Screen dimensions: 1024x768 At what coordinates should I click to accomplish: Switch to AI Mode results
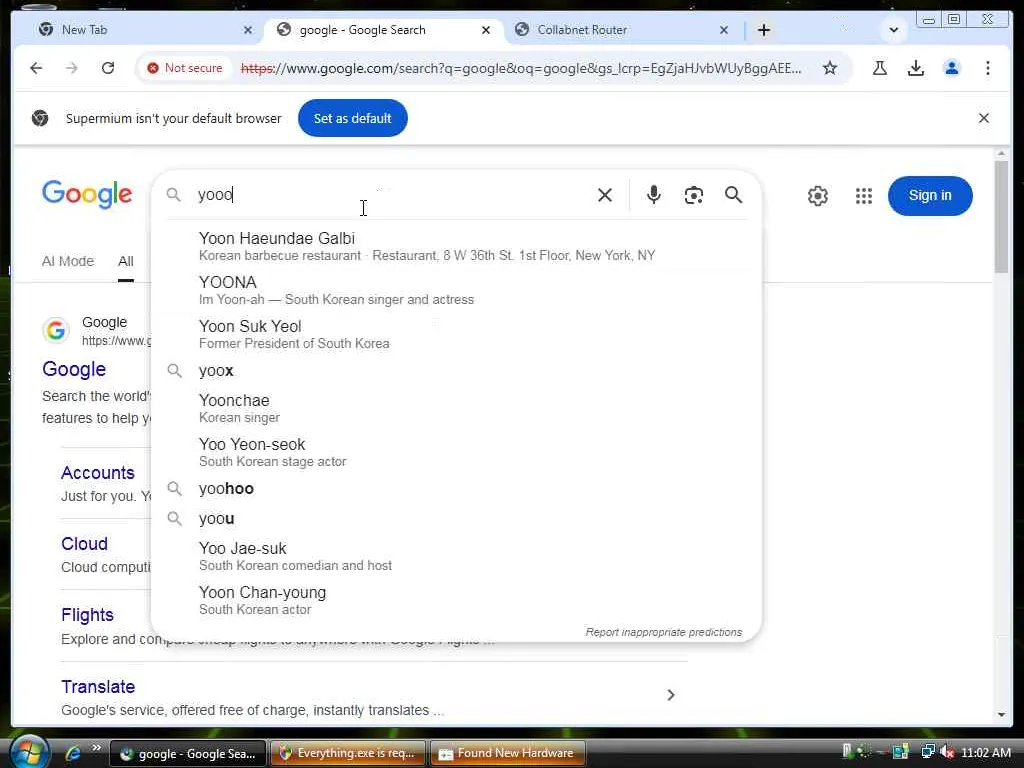tap(68, 261)
